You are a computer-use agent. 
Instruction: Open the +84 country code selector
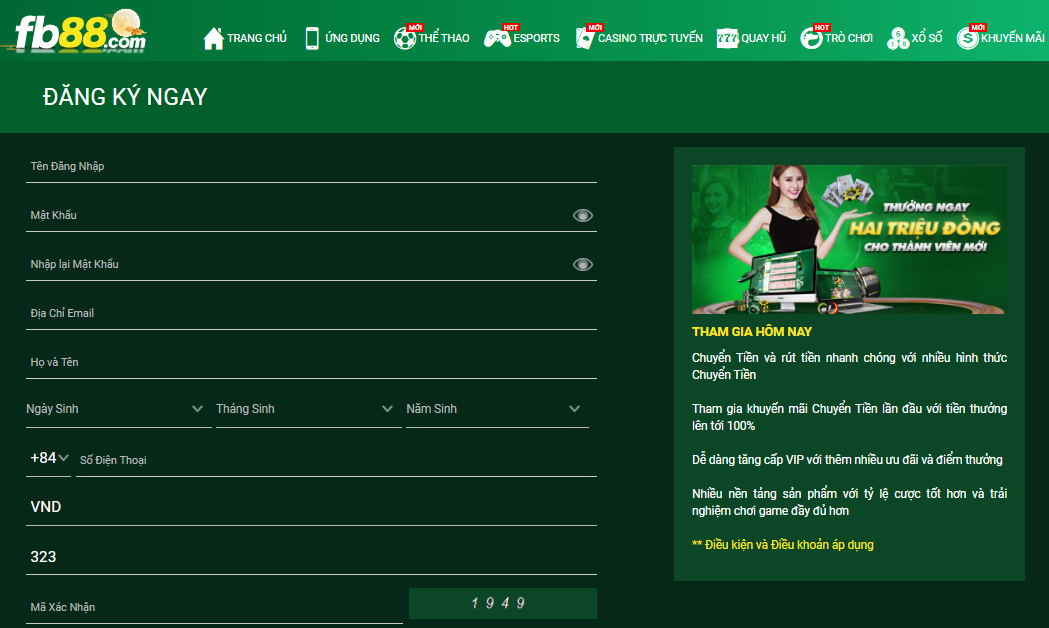[x=49, y=458]
